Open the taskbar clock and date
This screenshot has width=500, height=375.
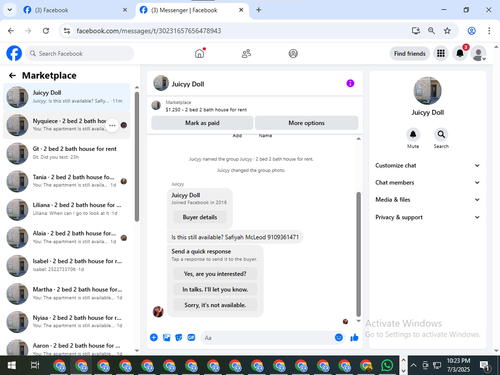458,365
